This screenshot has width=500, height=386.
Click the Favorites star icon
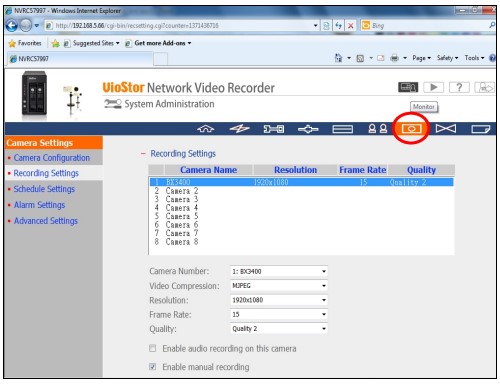pyautogui.click(x=12, y=43)
